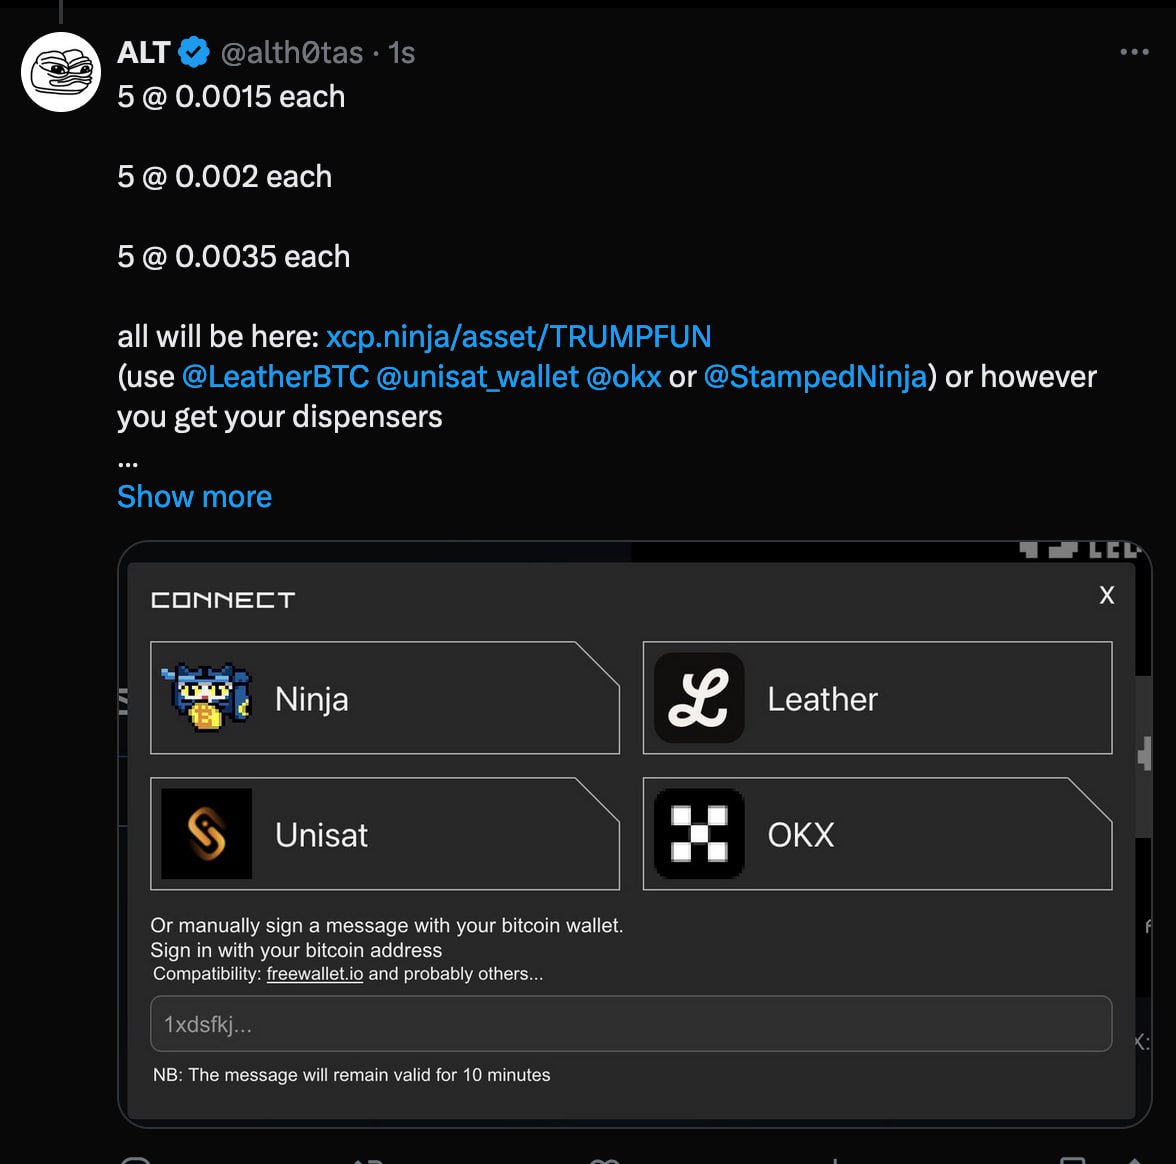Viewport: 1176px width, 1164px height.
Task: Click the blue verified badge next to ALT
Action: pyautogui.click(x=194, y=53)
